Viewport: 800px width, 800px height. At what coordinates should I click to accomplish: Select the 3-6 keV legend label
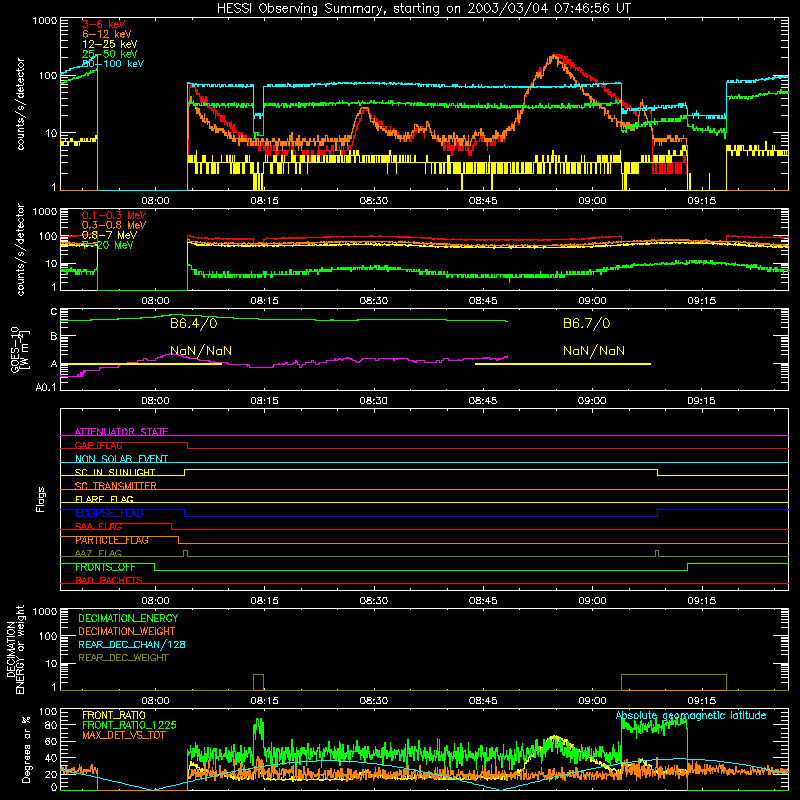pyautogui.click(x=104, y=24)
